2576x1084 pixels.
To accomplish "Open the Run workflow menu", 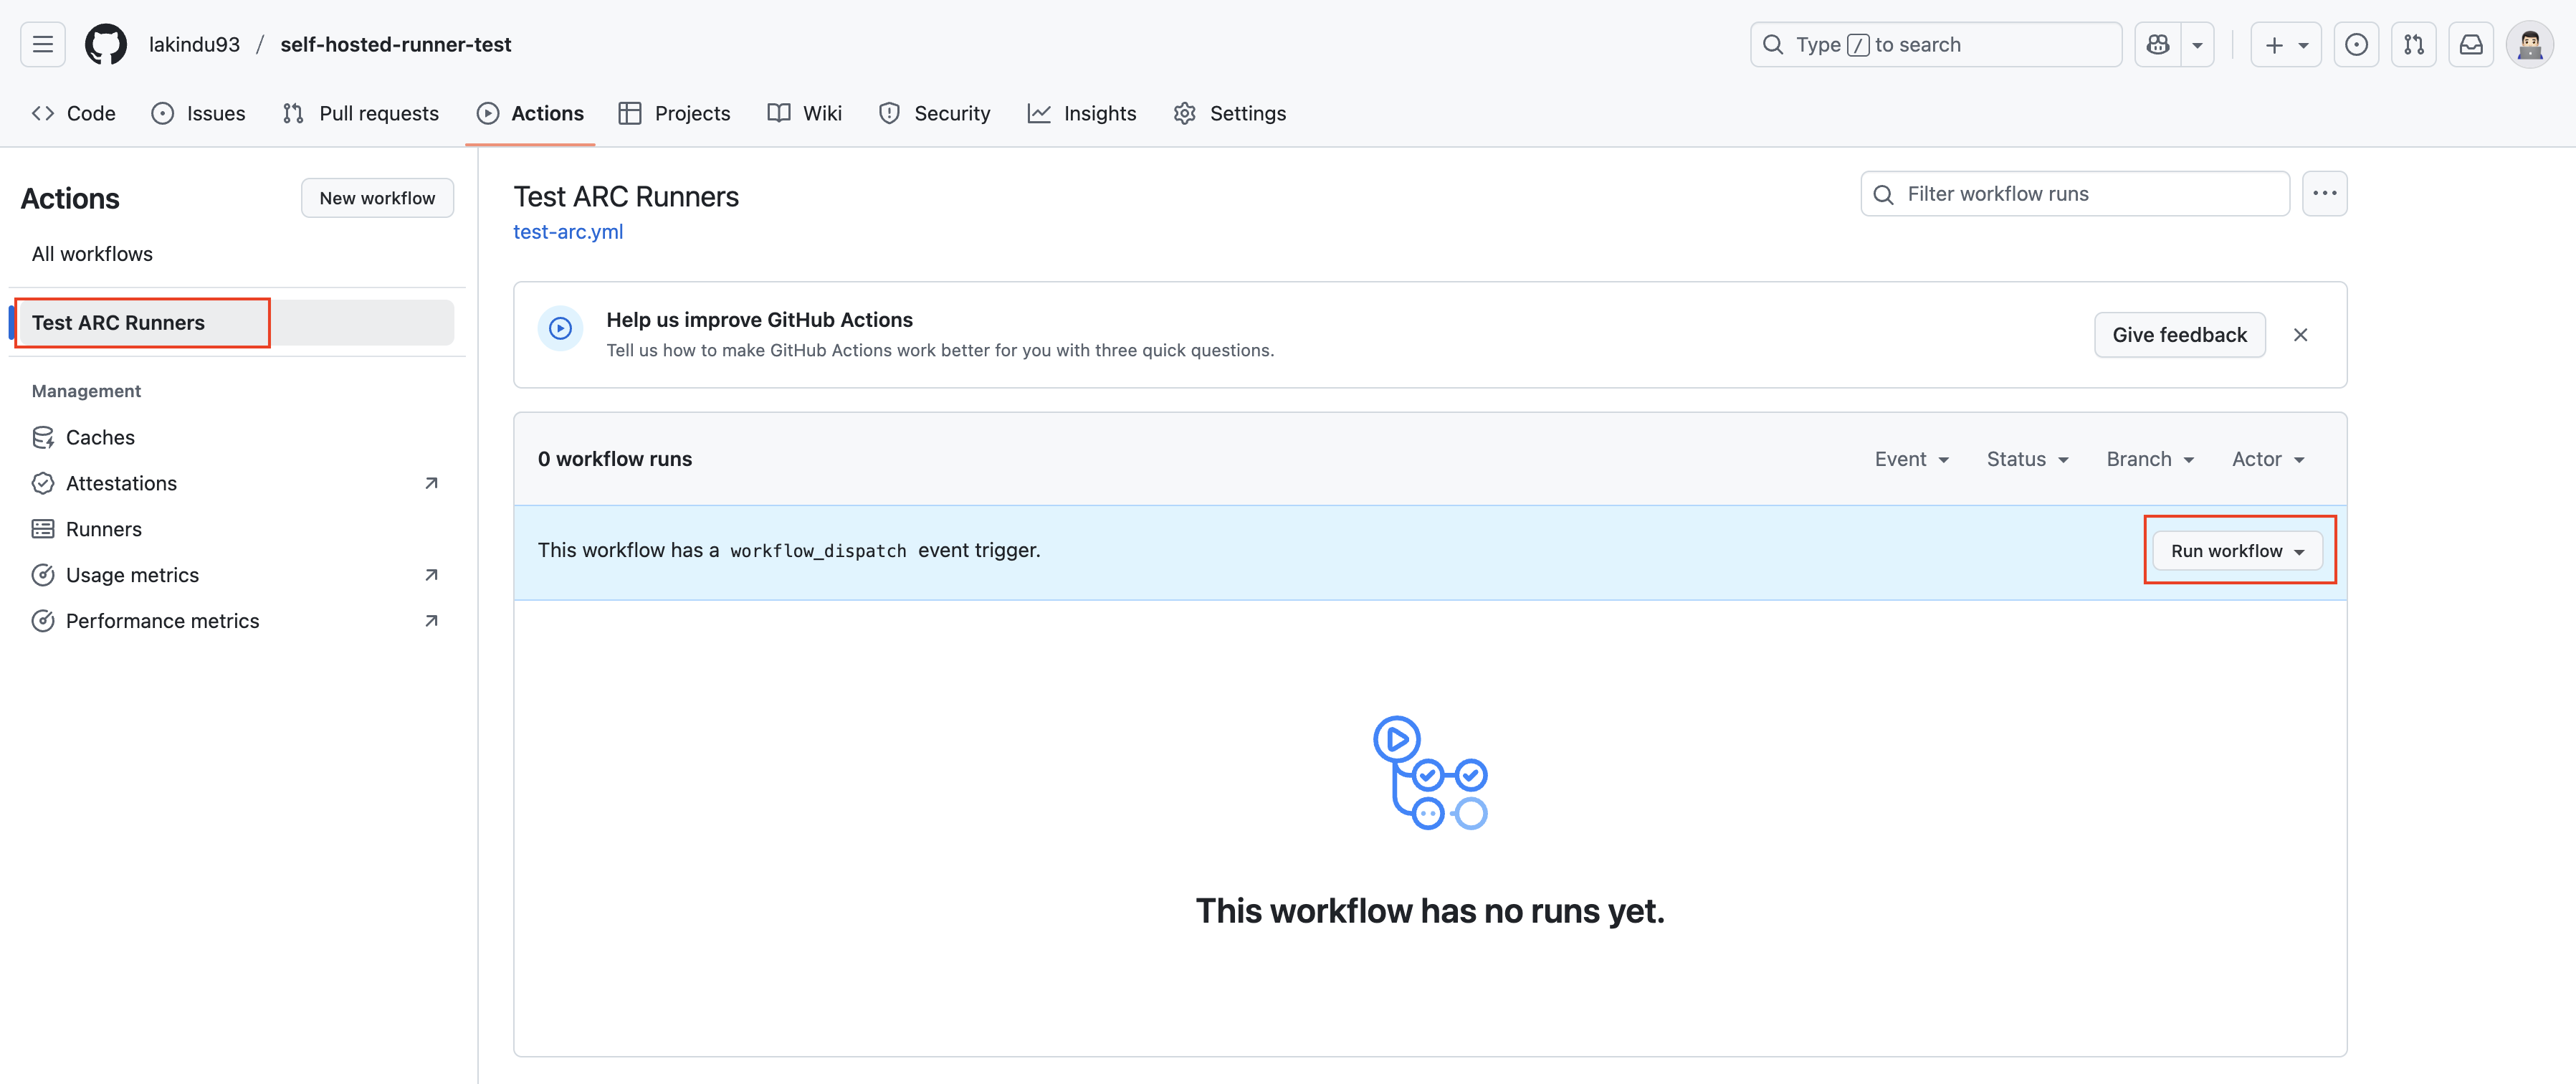I will click(x=2238, y=550).
